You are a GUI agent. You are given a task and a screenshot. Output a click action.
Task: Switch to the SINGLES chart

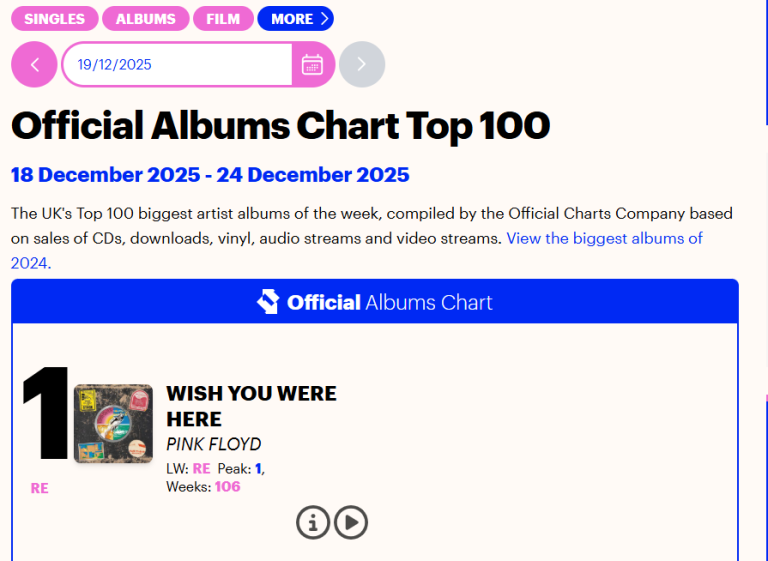click(55, 19)
